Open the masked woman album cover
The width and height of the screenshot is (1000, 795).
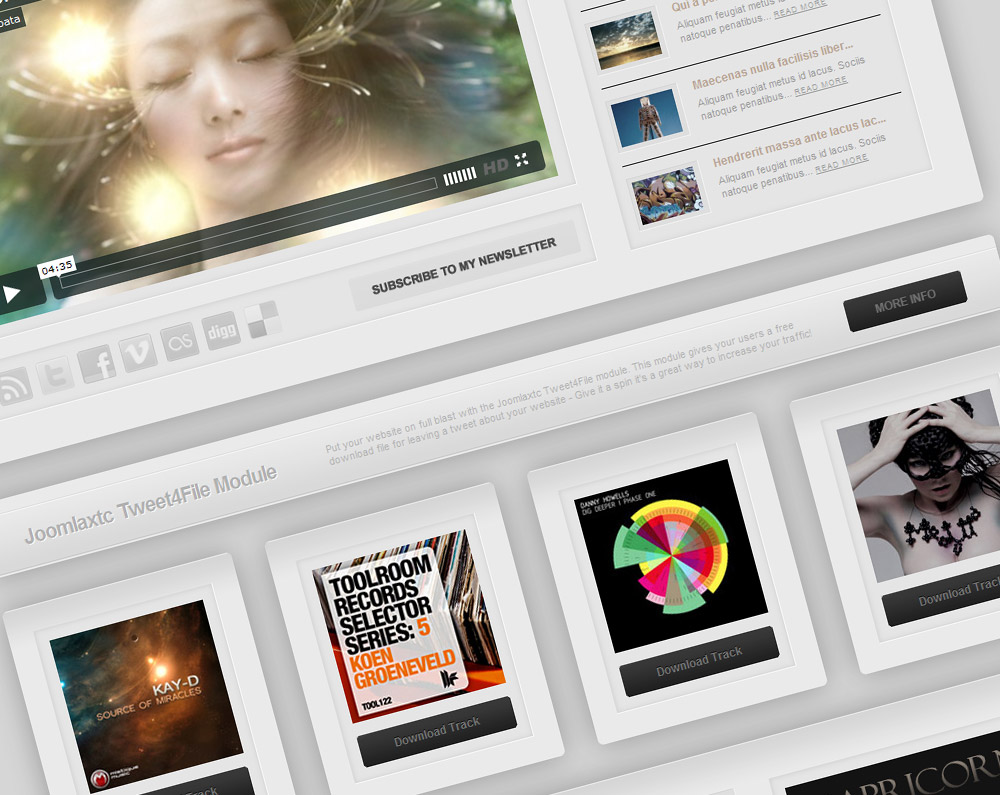tap(918, 488)
